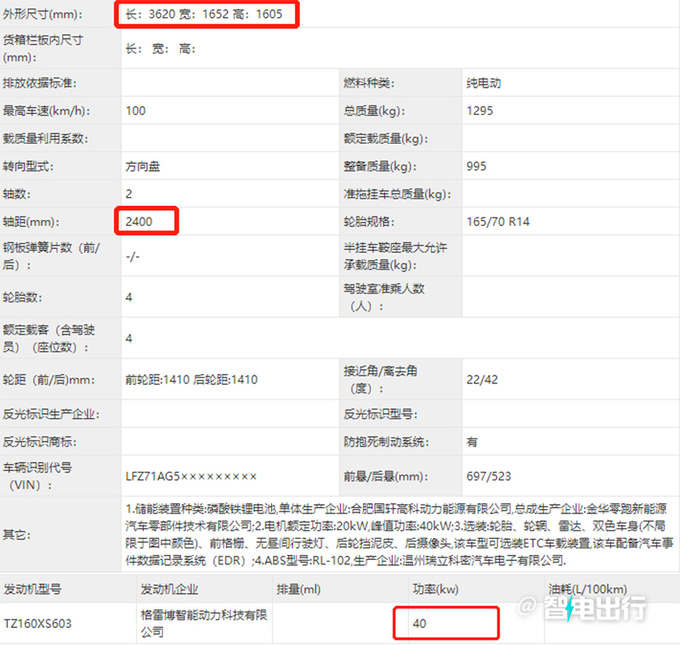Click the 其它 remarks paragraph text
Viewport: 680px width, 645px height.
[x=399, y=534]
